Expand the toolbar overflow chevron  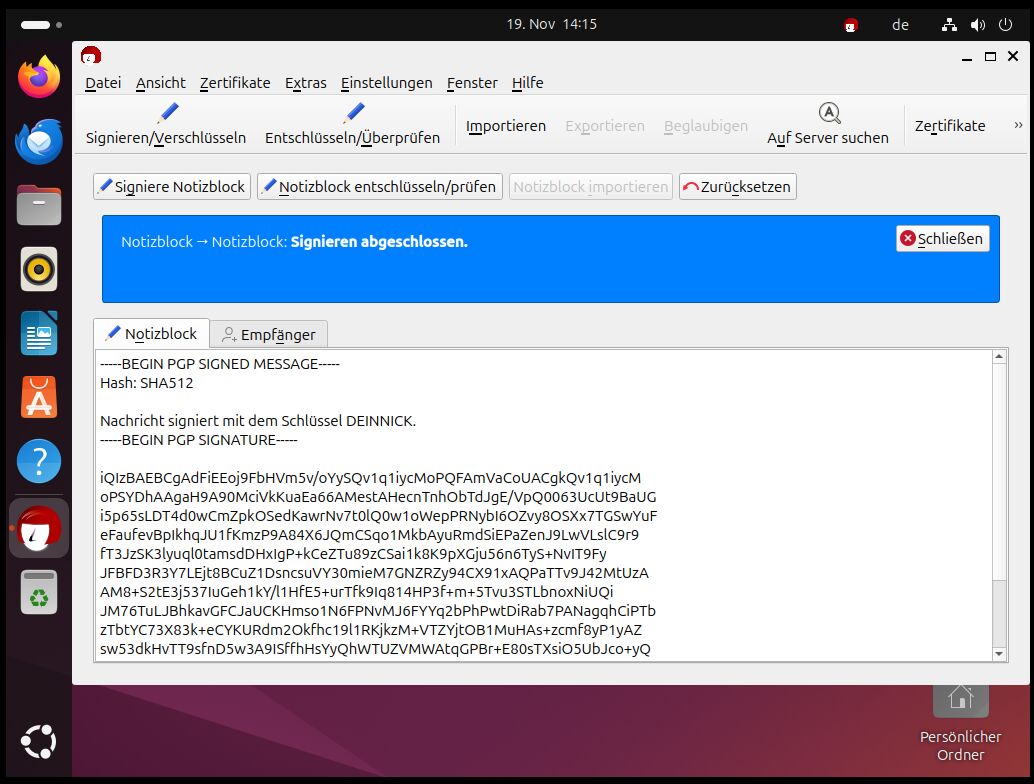click(x=1018, y=125)
